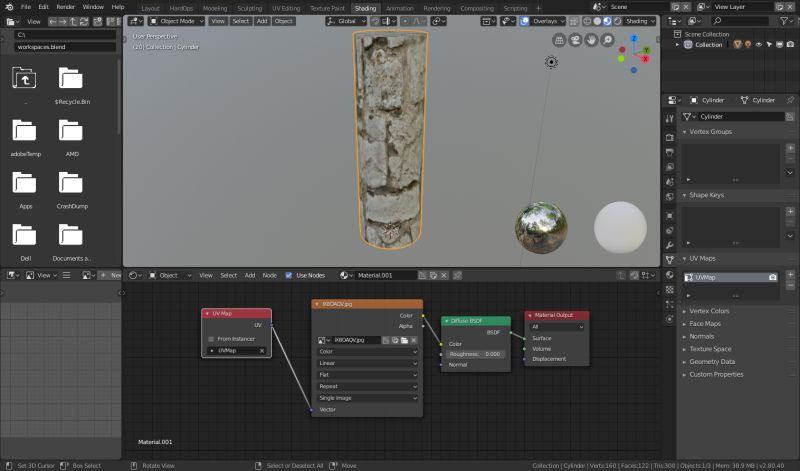The image size is (800, 471).
Task: Click the pan view hand icon
Action: (591, 40)
